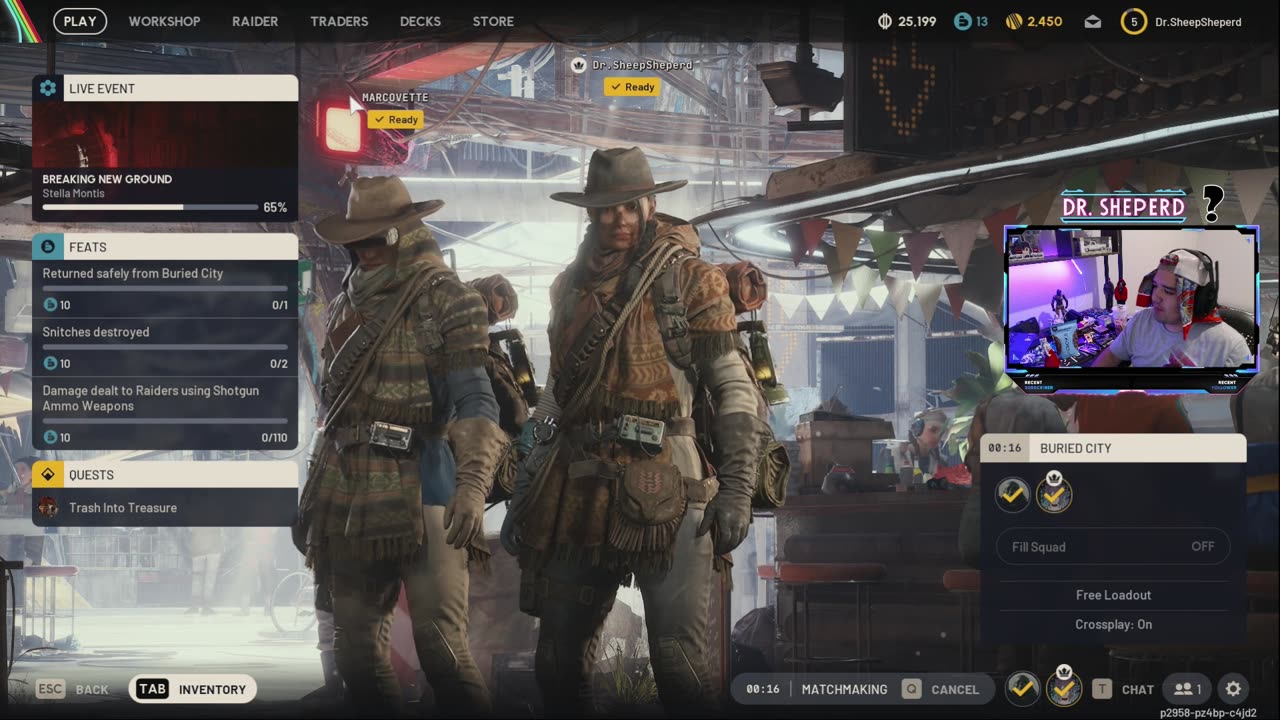This screenshot has width=1280, height=720.
Task: Open the DECKS tab
Action: click(420, 21)
